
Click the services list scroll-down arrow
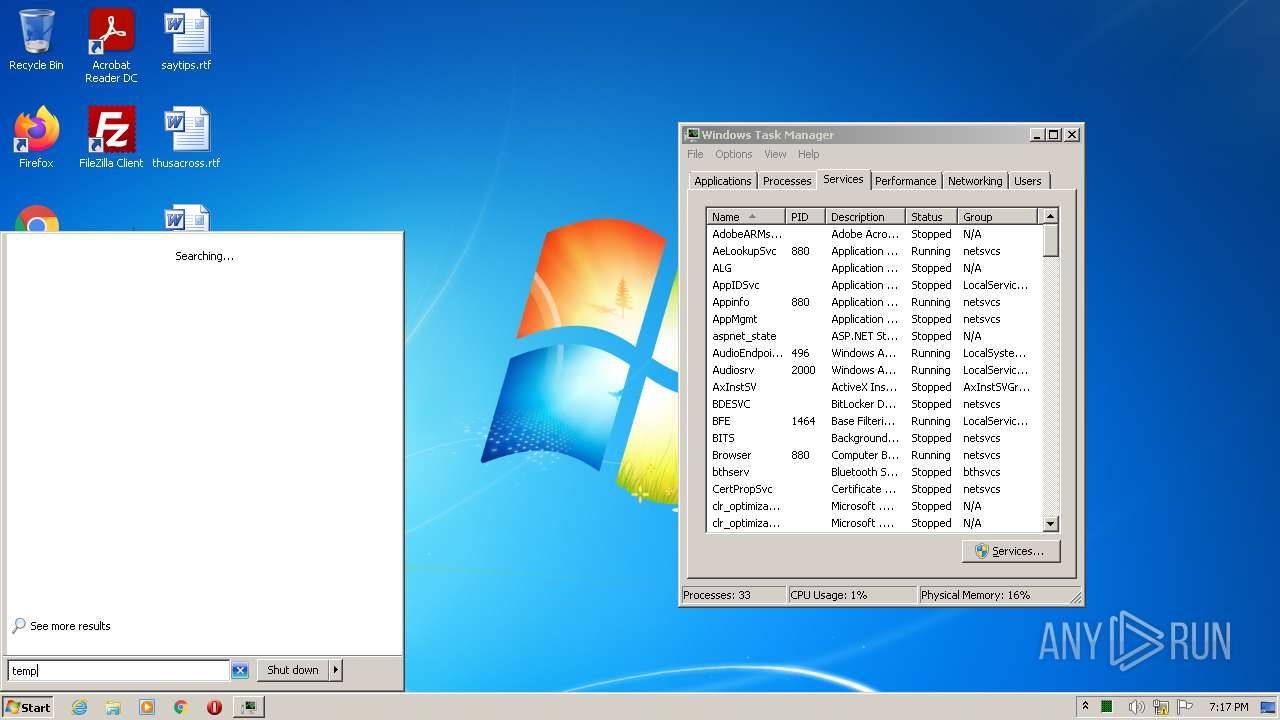1050,524
